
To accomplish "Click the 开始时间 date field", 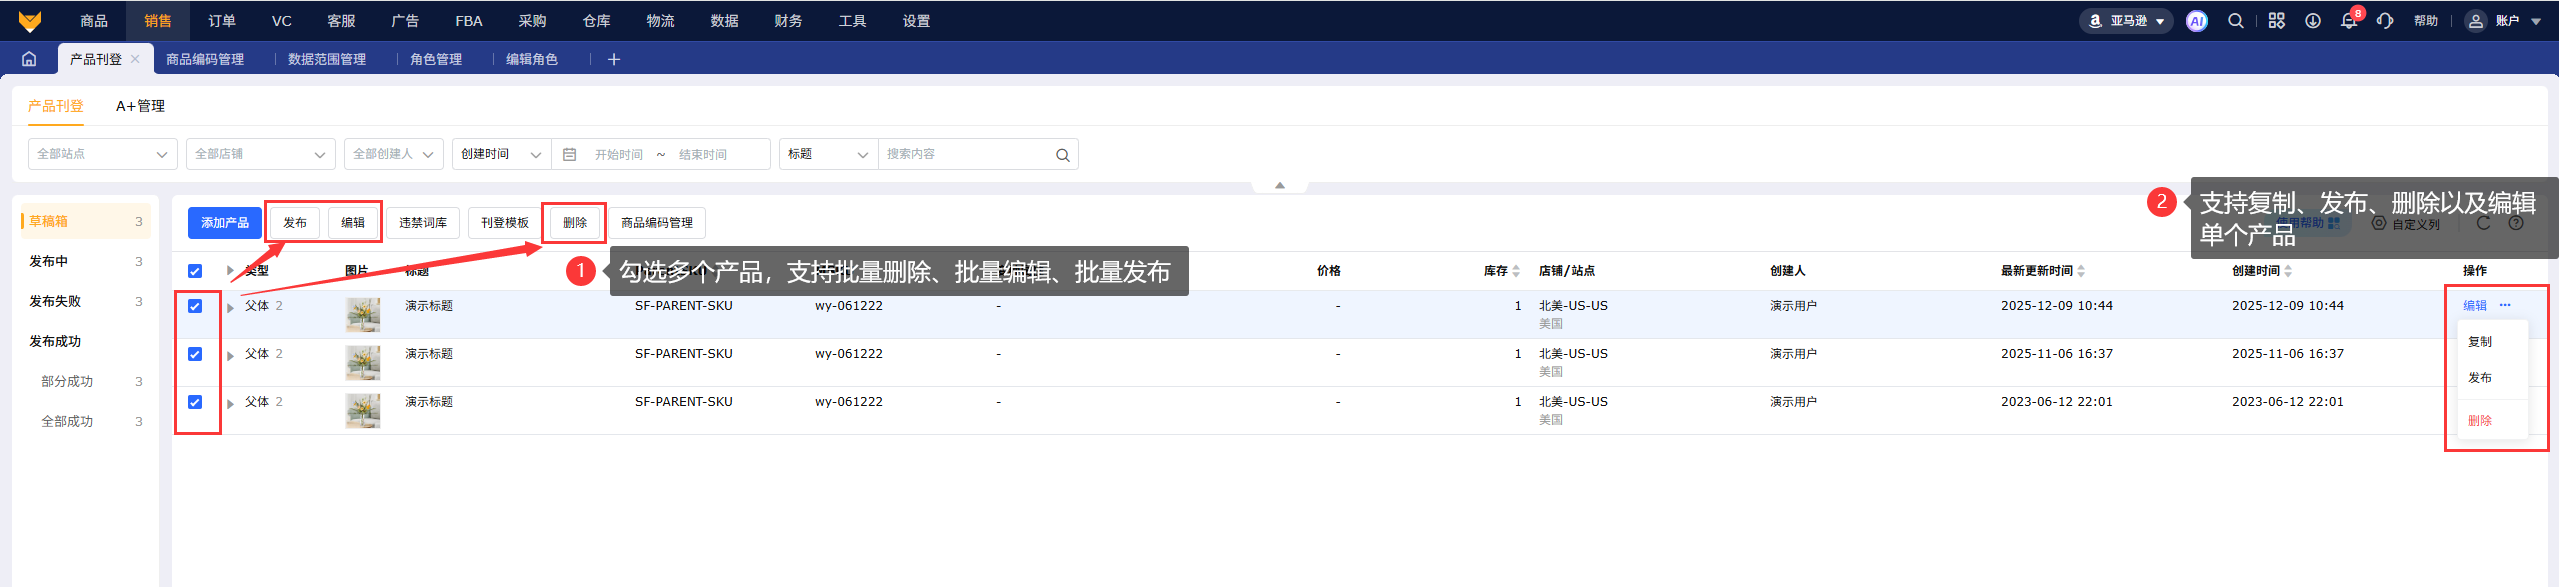I will (619, 155).
